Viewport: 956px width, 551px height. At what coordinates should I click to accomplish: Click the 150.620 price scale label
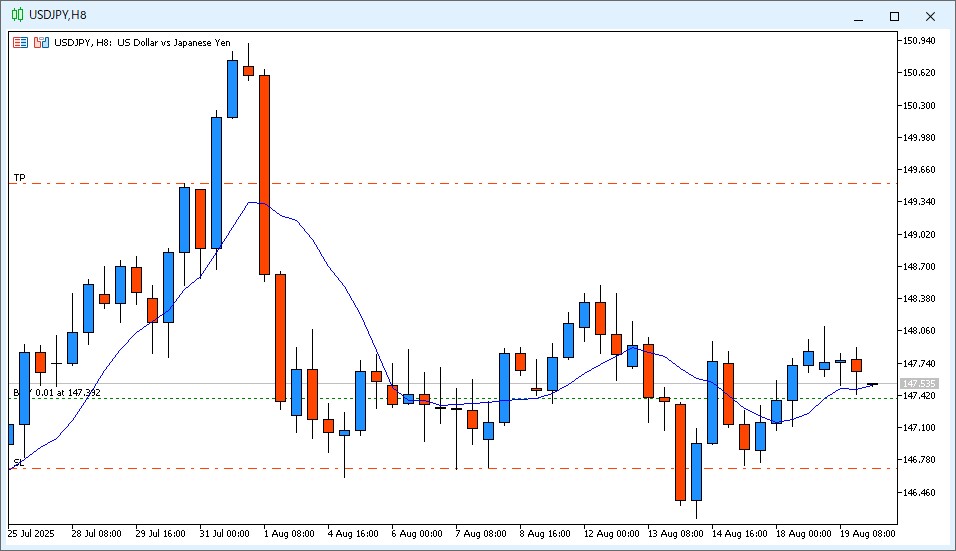tap(919, 73)
